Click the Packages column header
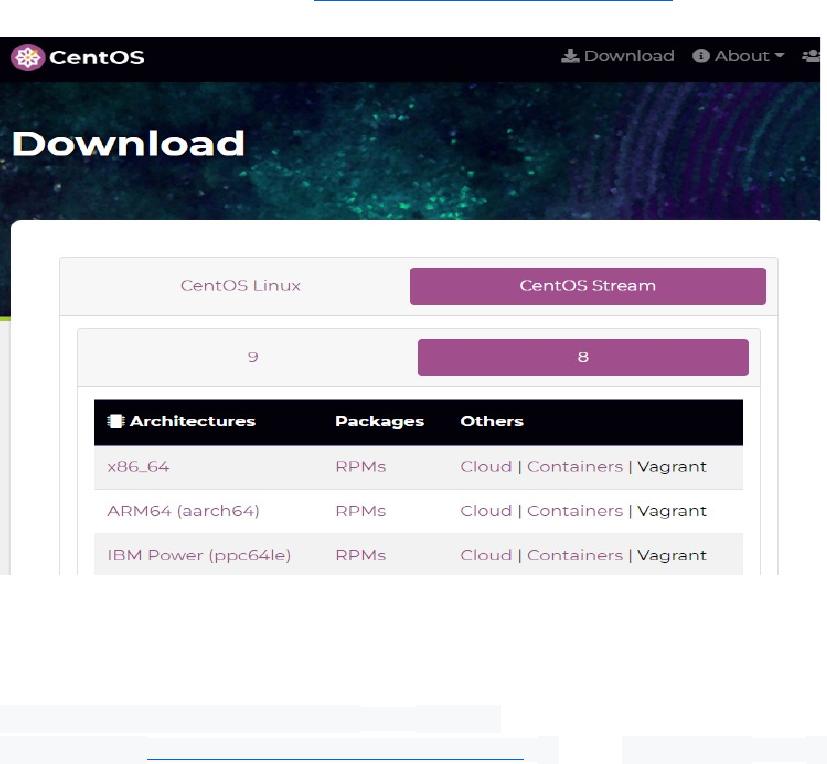Viewport: 827px width, 764px height. click(379, 421)
